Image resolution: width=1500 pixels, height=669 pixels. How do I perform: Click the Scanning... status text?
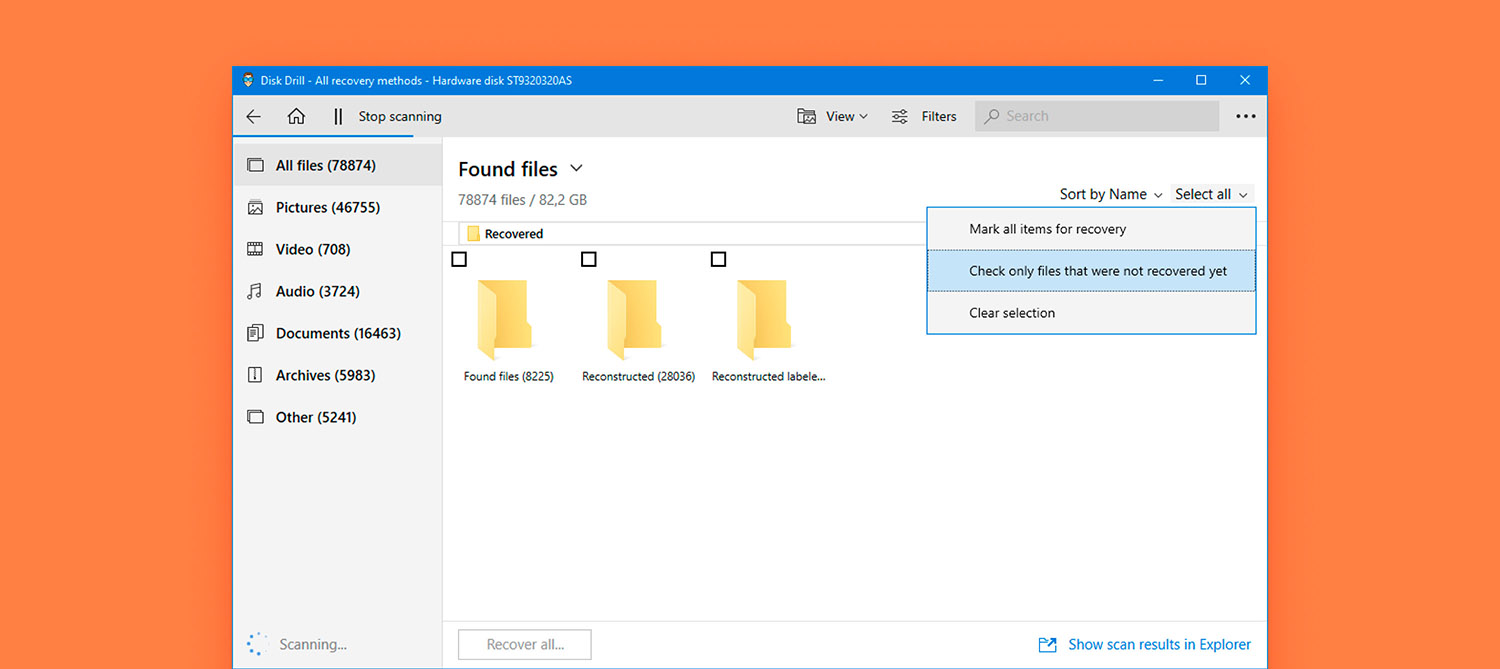(313, 645)
